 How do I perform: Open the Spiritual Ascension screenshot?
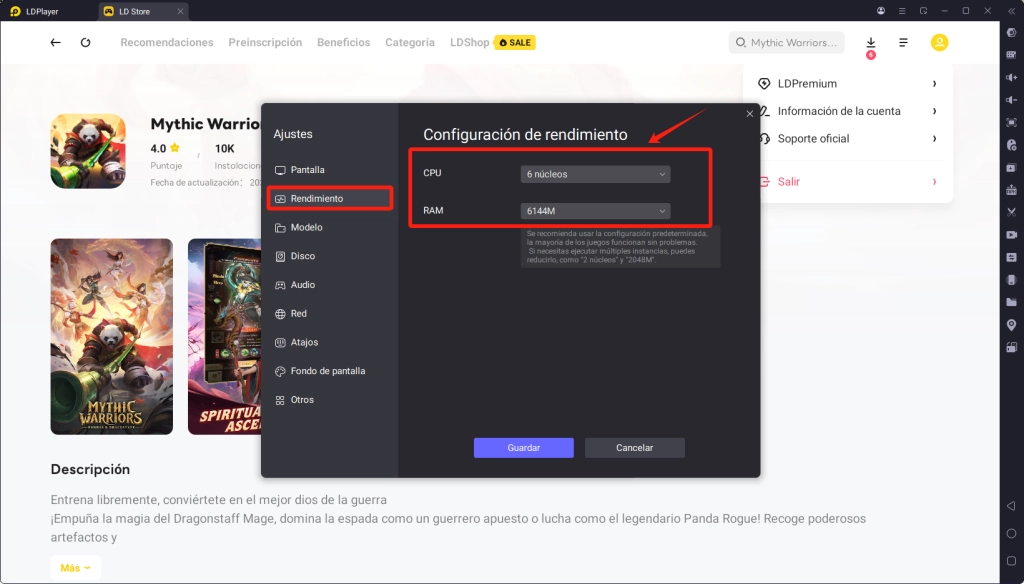point(225,336)
